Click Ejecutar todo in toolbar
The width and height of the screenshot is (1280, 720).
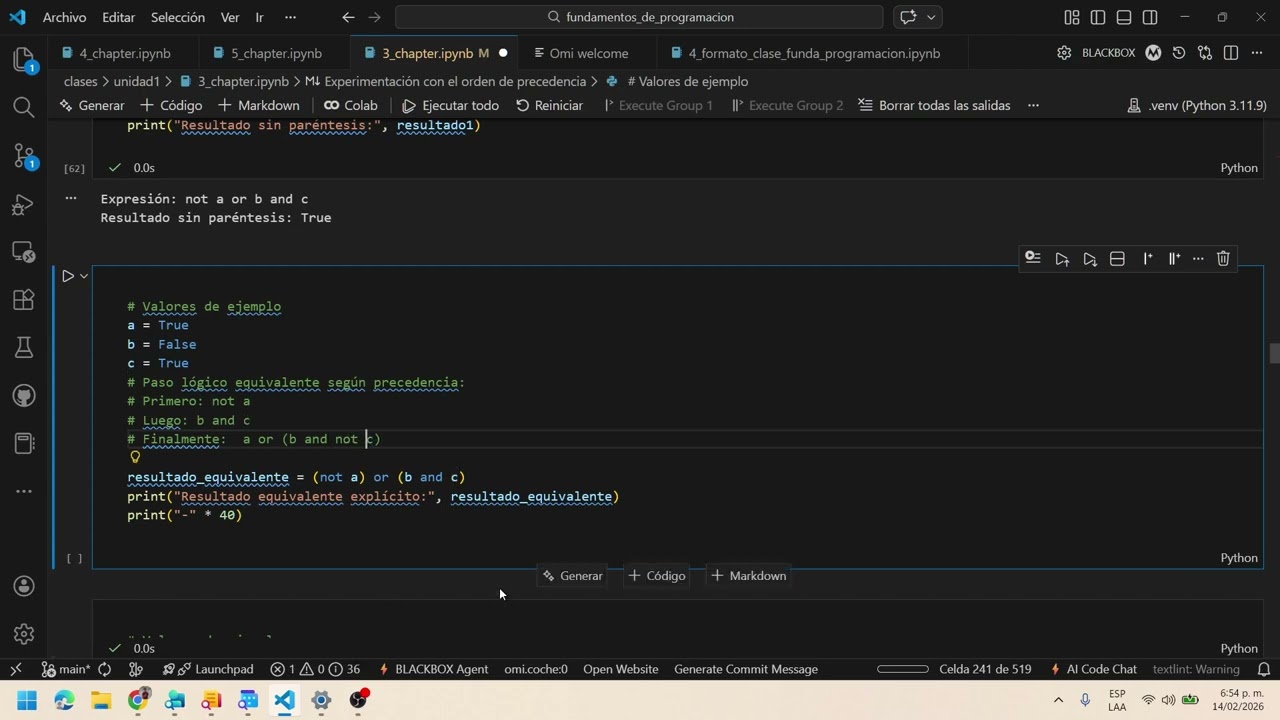450,105
